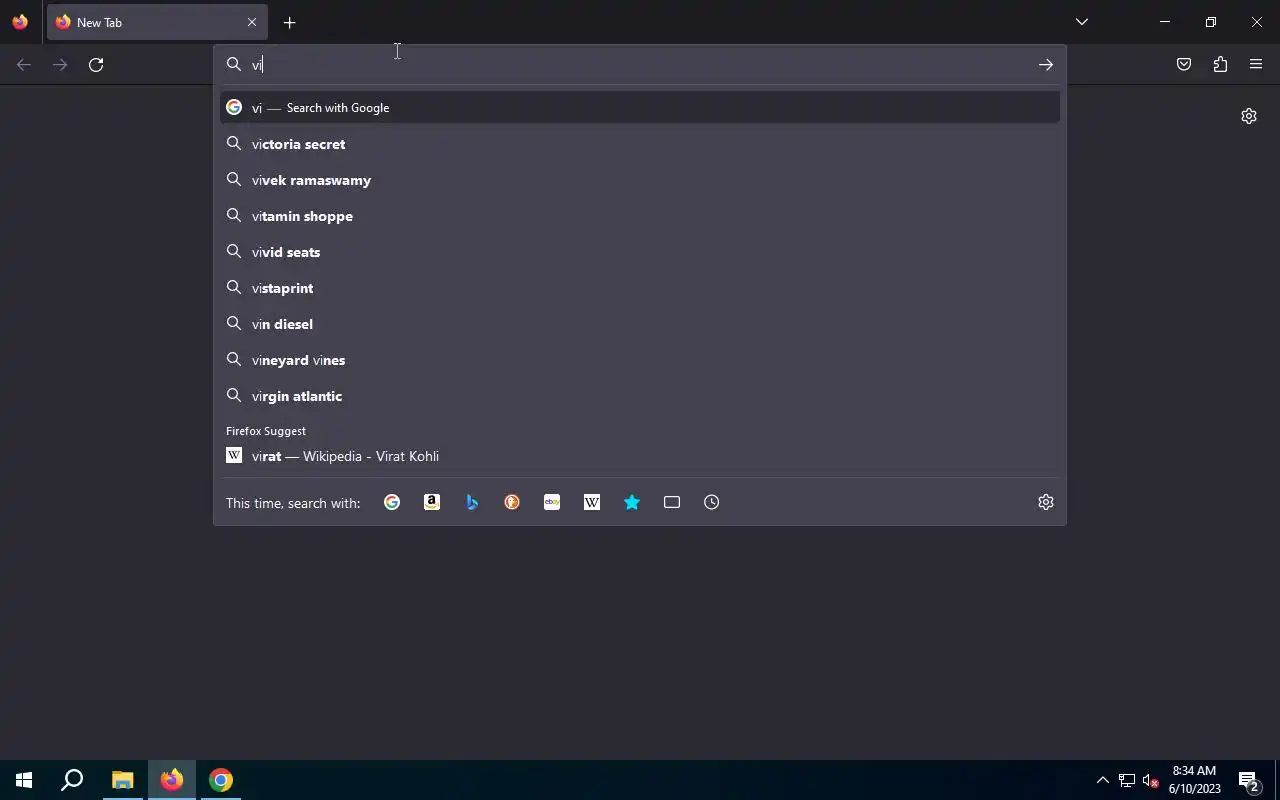Image resolution: width=1280 pixels, height=800 pixels.
Task: Reload the current page
Action: point(96,64)
